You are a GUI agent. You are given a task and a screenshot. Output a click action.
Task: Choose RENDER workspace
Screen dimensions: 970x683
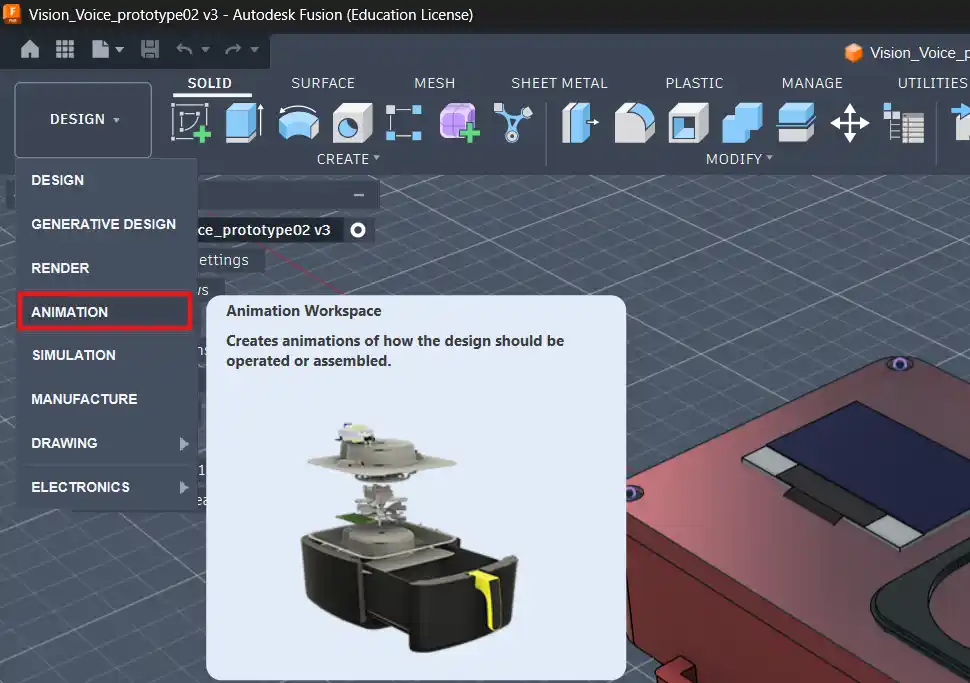(106, 268)
